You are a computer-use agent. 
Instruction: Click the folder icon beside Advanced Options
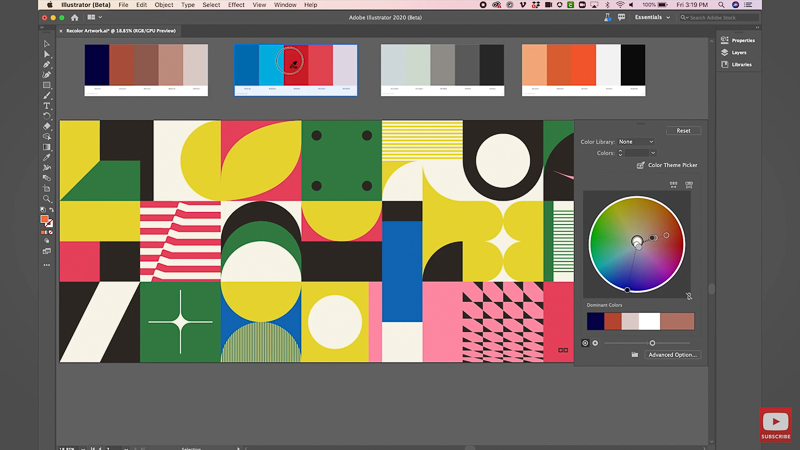click(x=635, y=355)
